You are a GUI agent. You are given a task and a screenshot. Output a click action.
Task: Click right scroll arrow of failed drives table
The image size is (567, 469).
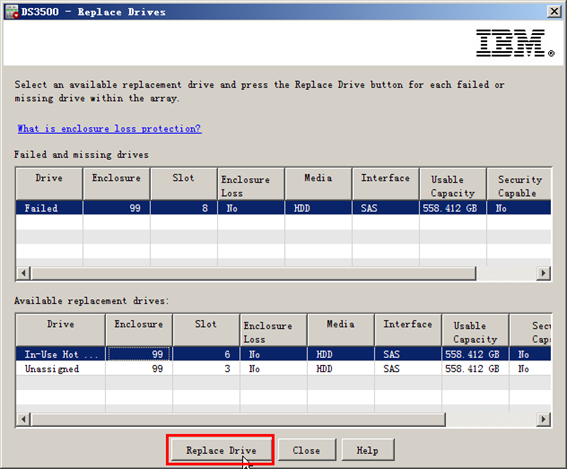(x=543, y=273)
